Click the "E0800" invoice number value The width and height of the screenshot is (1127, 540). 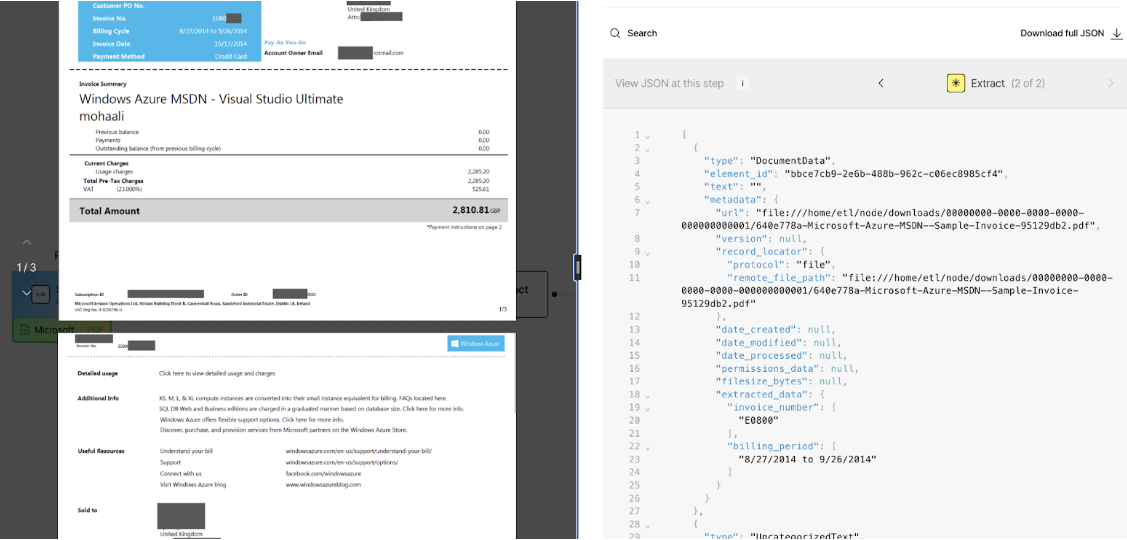757,420
